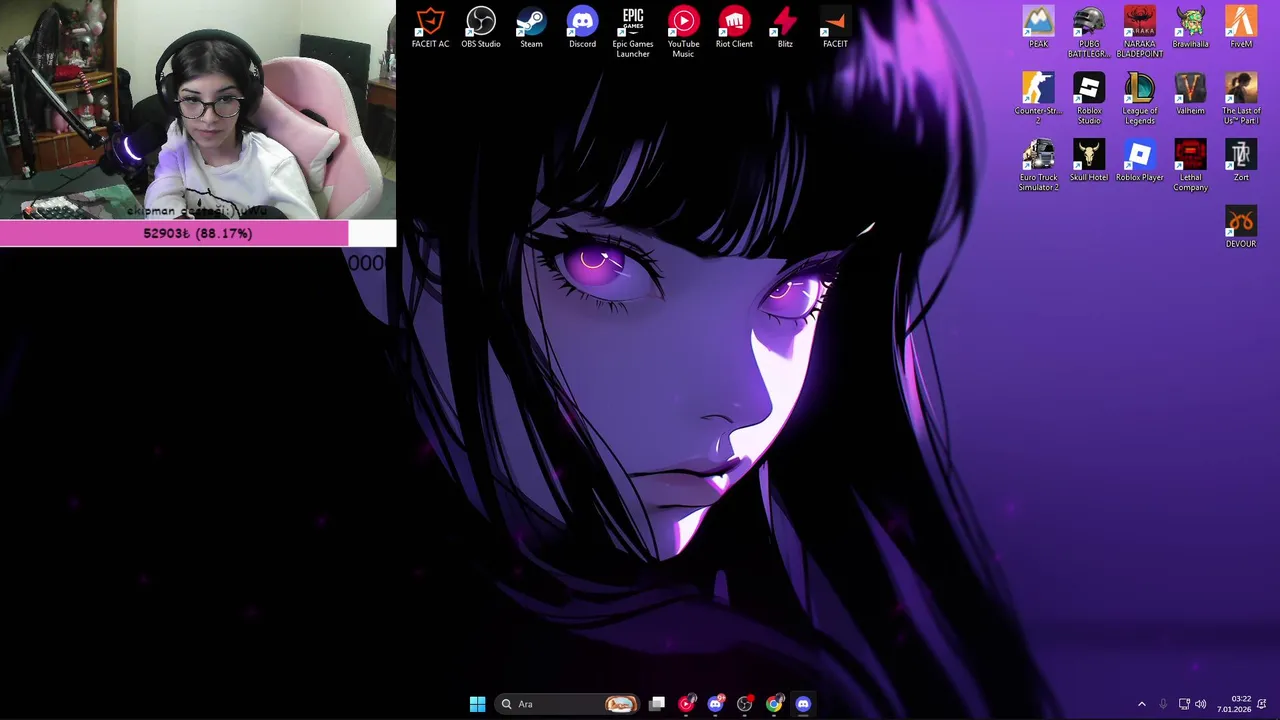Screen dimensions: 1280x720
Task: Select the Valheim desktop shortcut
Action: tap(1190, 95)
